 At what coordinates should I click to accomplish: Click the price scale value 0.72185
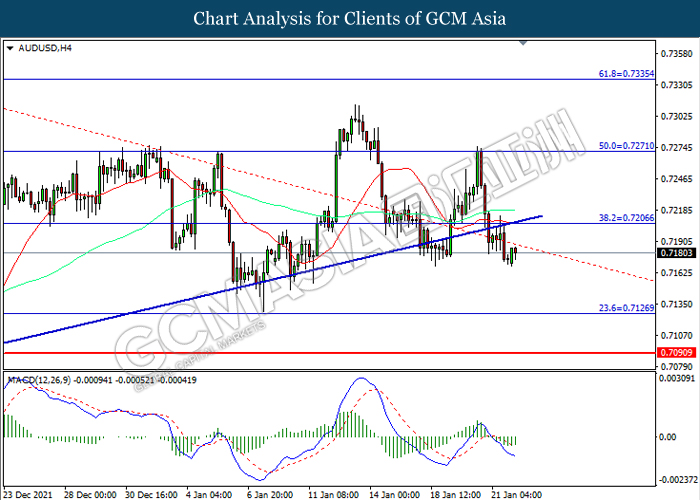pos(676,210)
